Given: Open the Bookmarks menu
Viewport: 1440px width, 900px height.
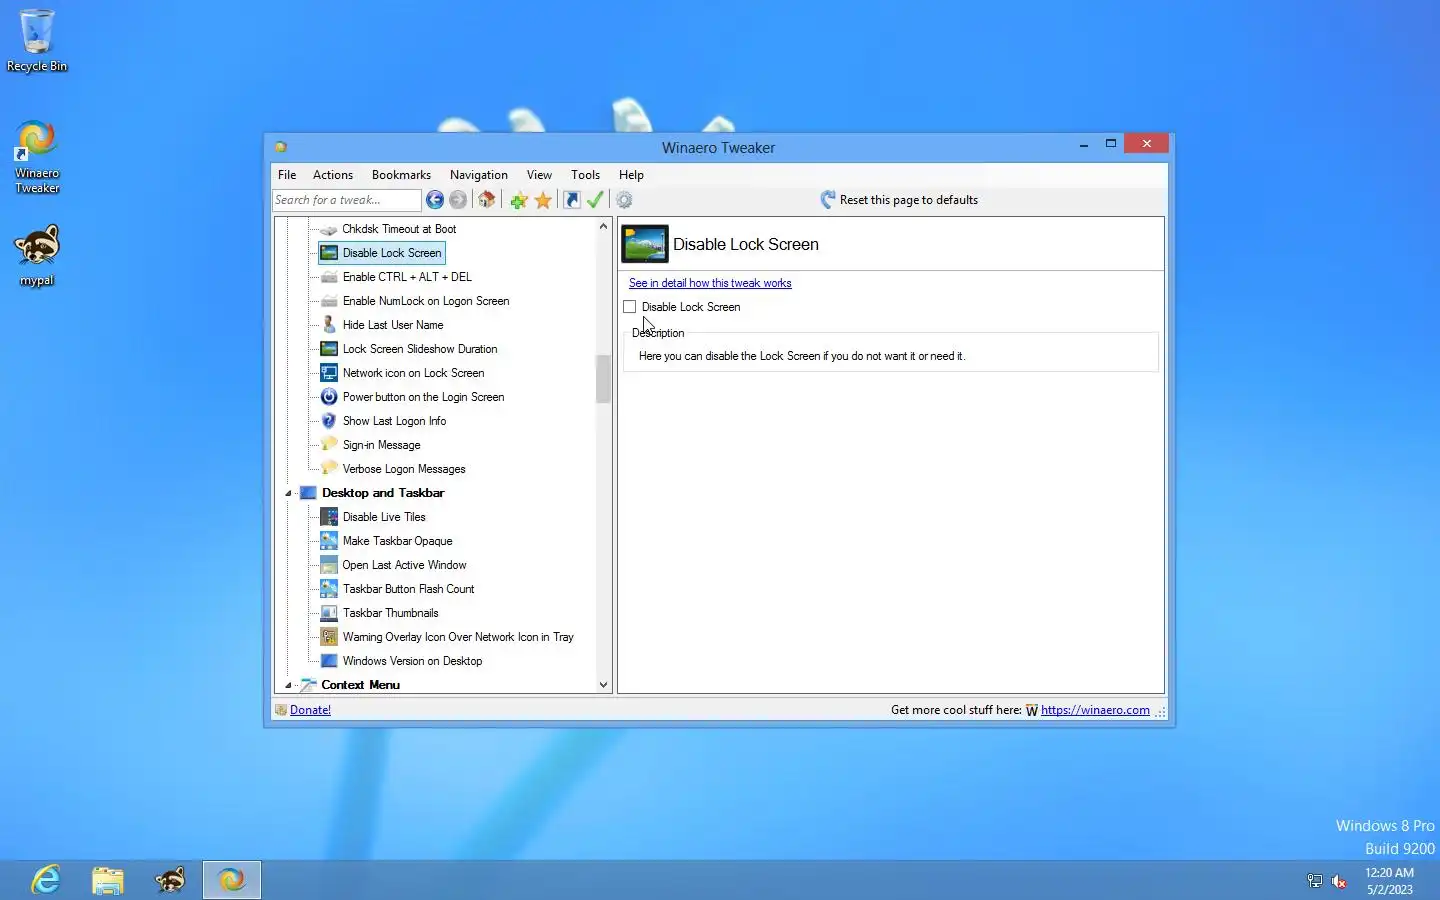Looking at the screenshot, I should point(401,175).
